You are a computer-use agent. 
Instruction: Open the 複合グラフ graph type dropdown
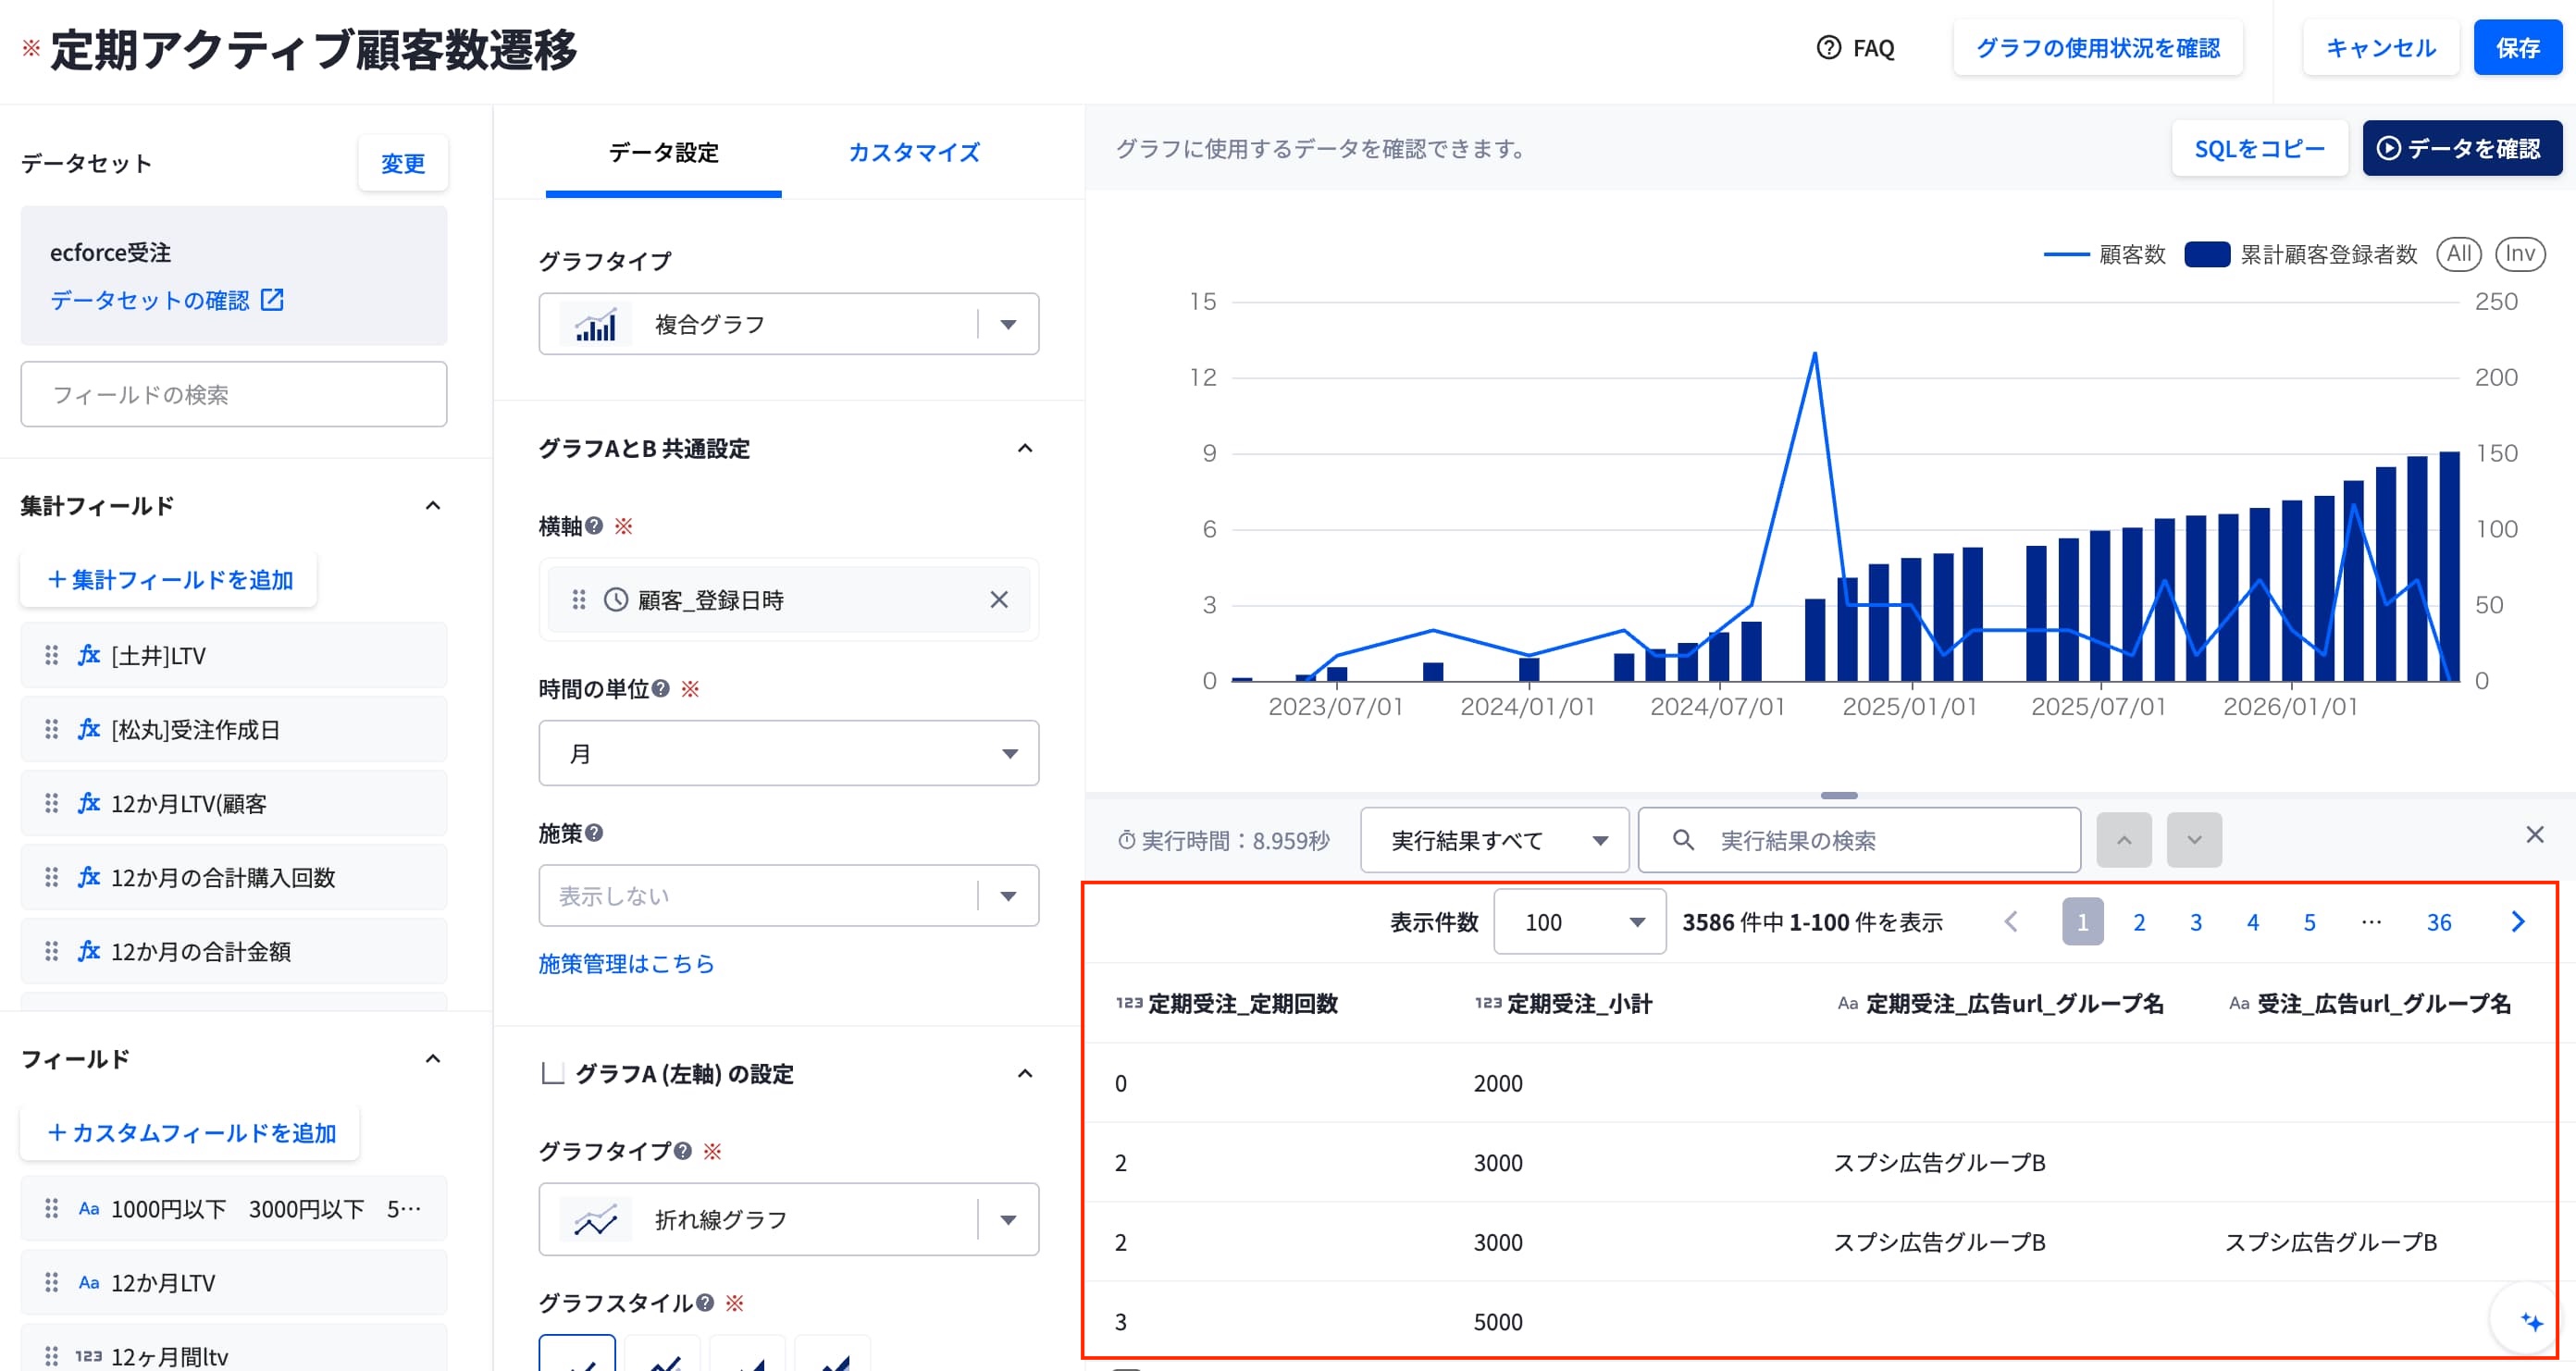788,324
